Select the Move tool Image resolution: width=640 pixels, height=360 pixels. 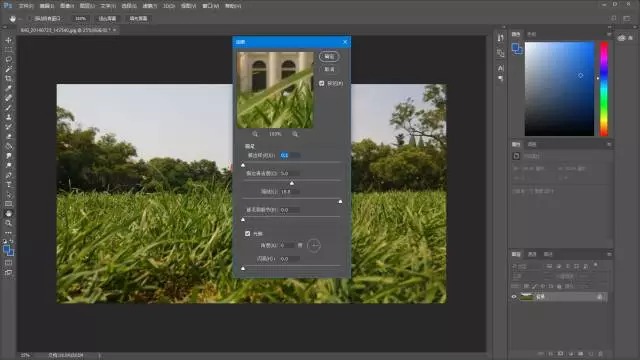tap(9, 40)
